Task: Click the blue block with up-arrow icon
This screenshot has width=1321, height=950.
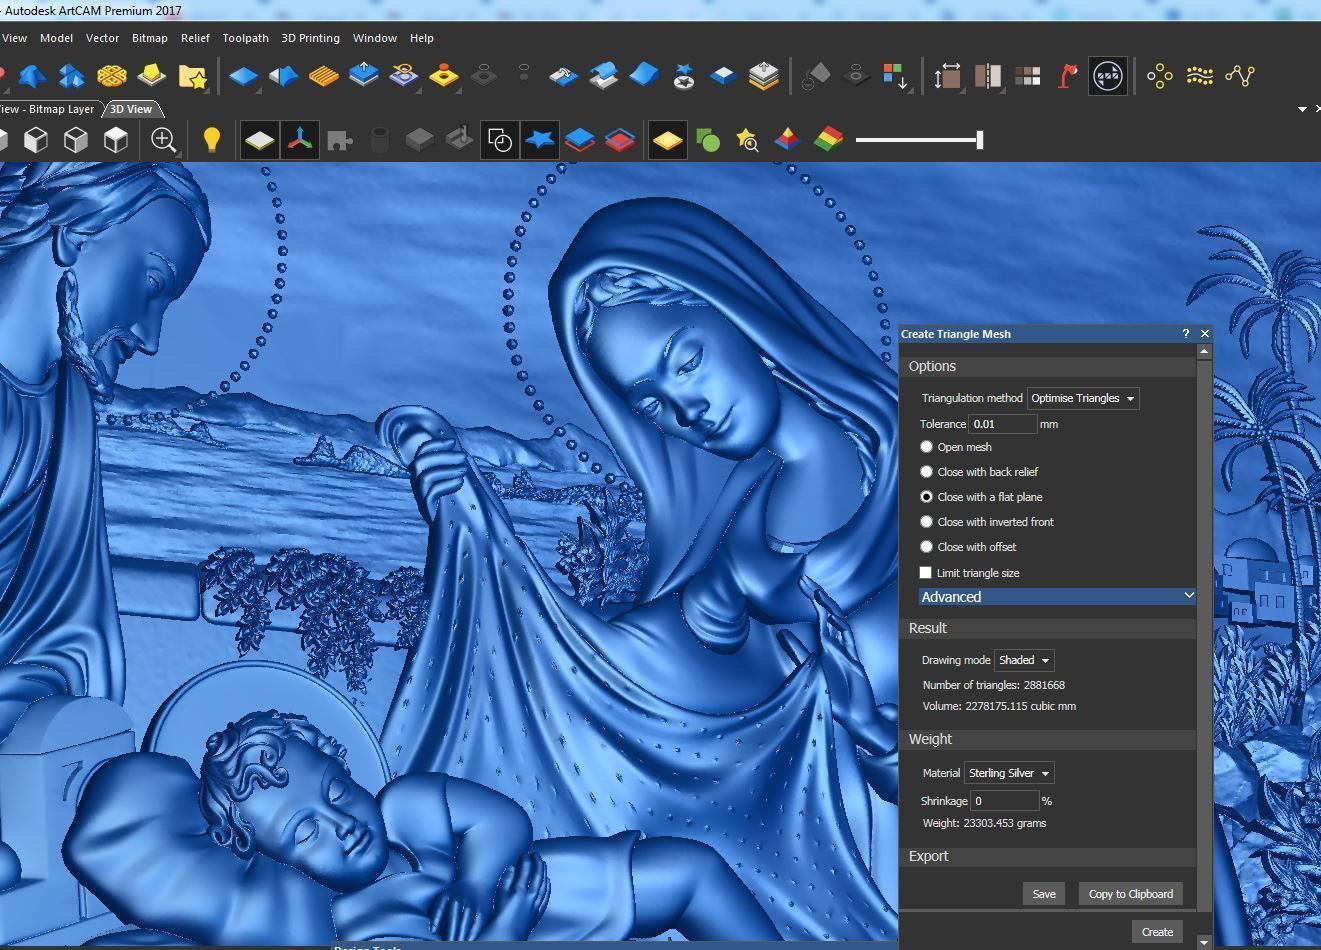Action: point(363,75)
